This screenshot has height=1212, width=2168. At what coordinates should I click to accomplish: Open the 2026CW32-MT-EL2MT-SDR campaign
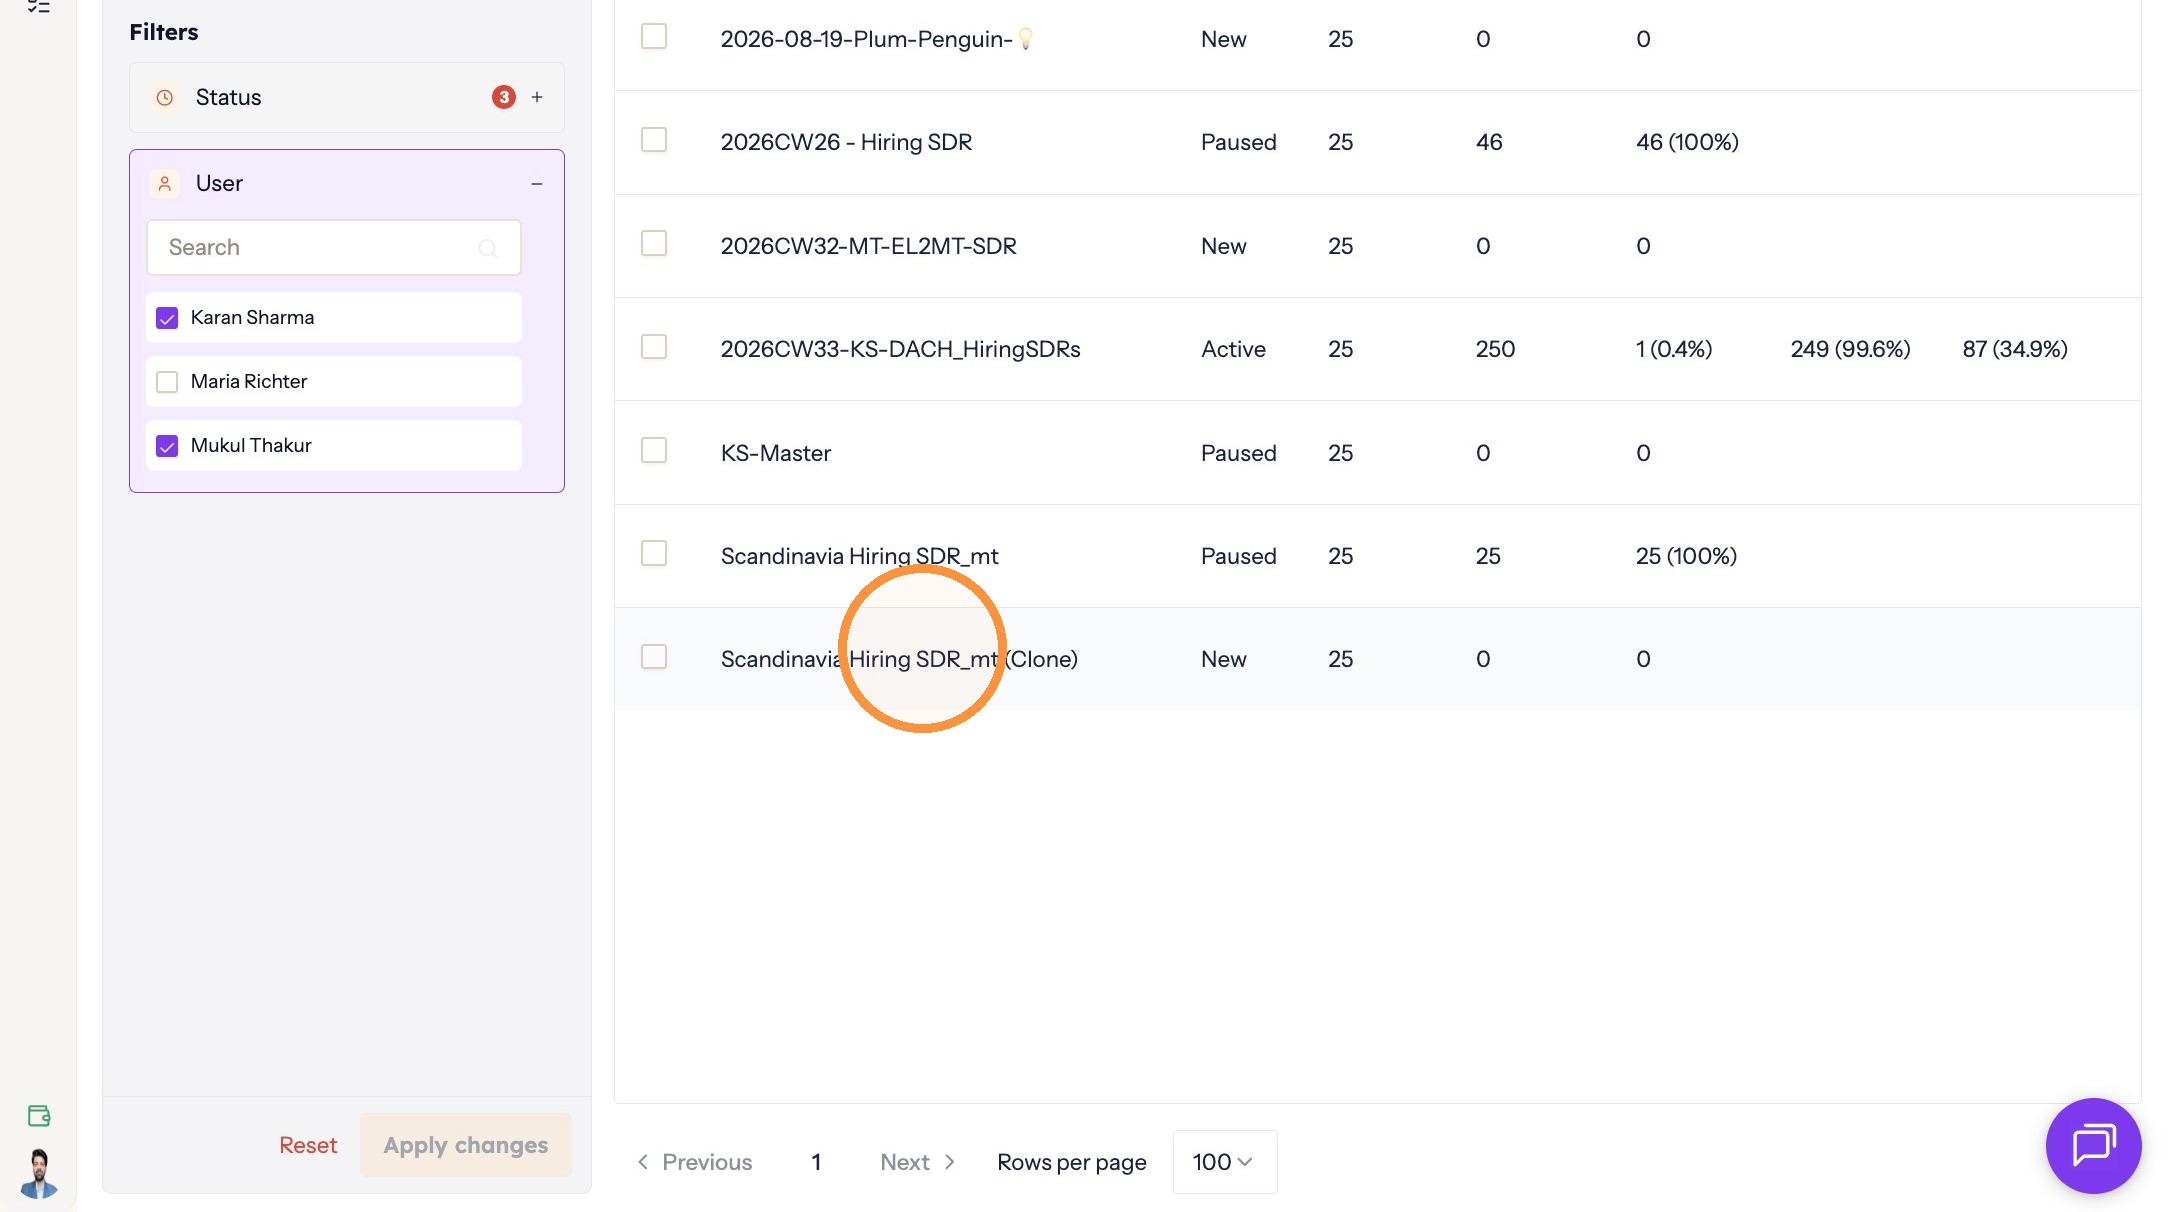point(869,246)
